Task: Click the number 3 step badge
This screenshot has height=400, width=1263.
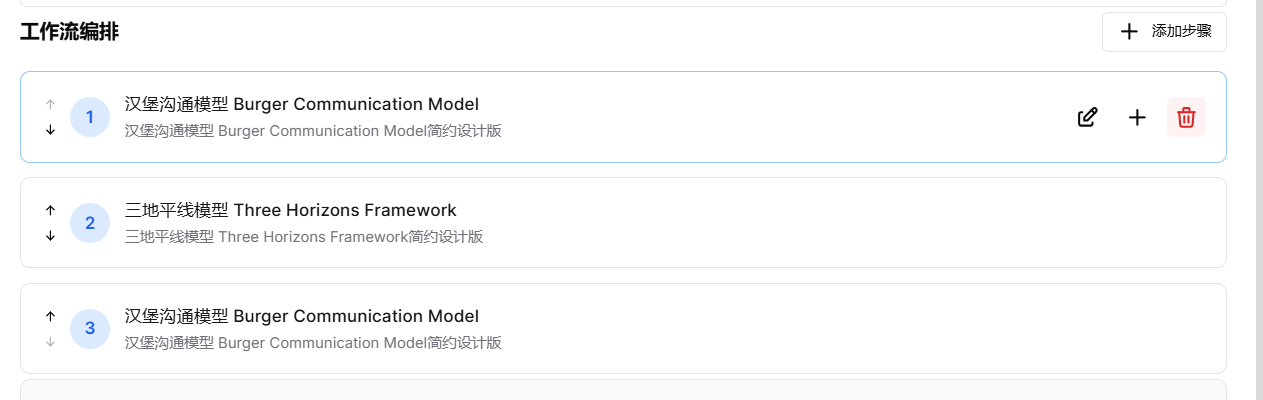Action: pyautogui.click(x=90, y=329)
